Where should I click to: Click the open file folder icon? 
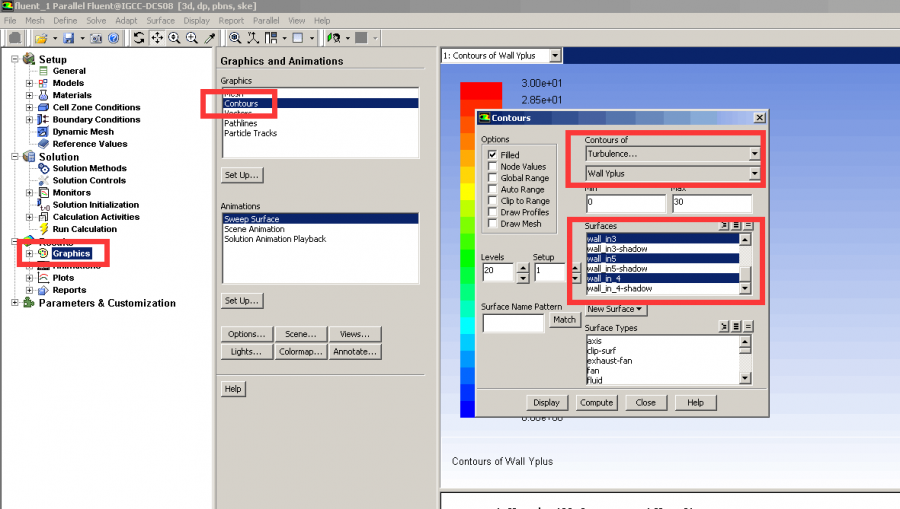(41, 38)
